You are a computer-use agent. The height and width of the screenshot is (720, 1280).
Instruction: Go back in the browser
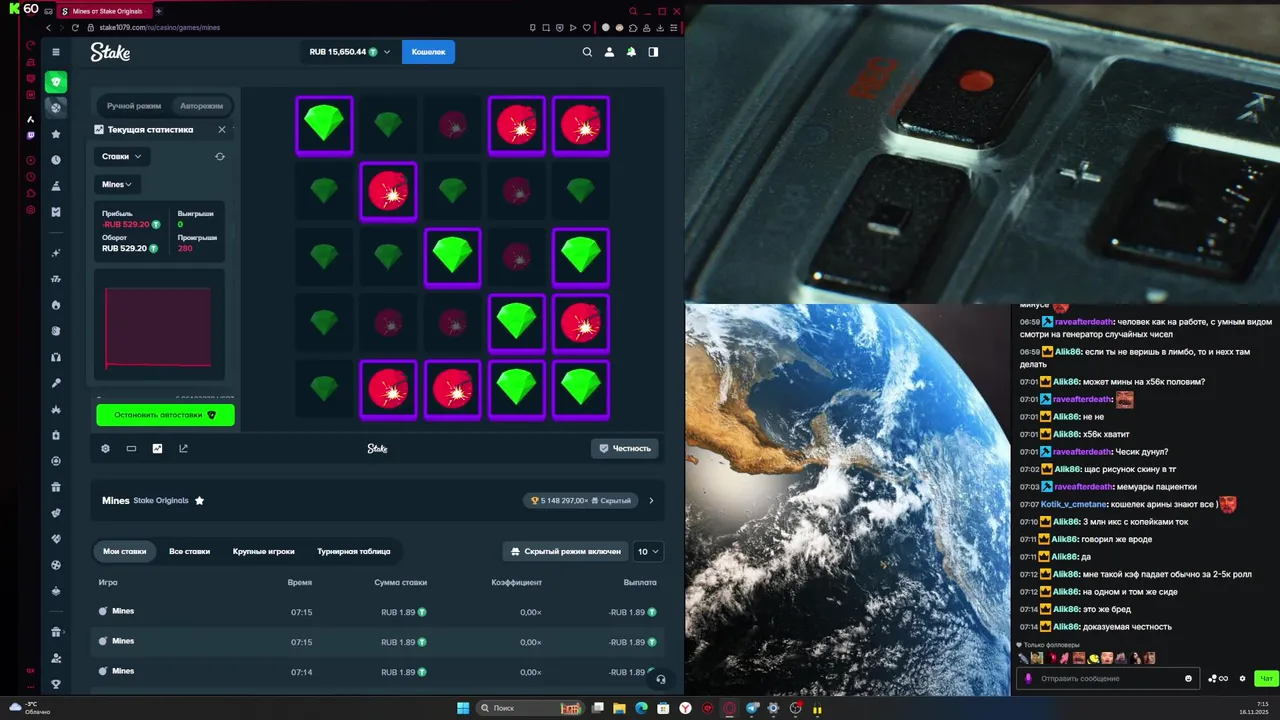point(48,27)
